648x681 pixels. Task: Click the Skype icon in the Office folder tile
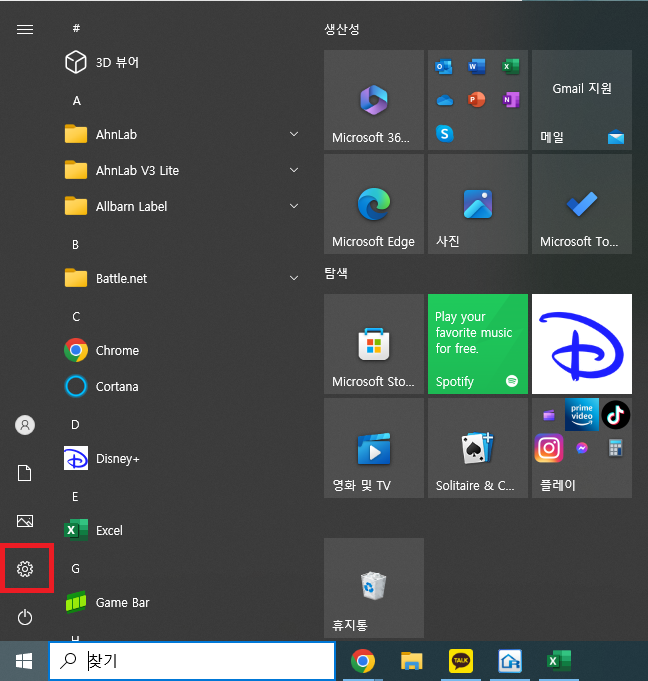pyautogui.click(x=444, y=133)
